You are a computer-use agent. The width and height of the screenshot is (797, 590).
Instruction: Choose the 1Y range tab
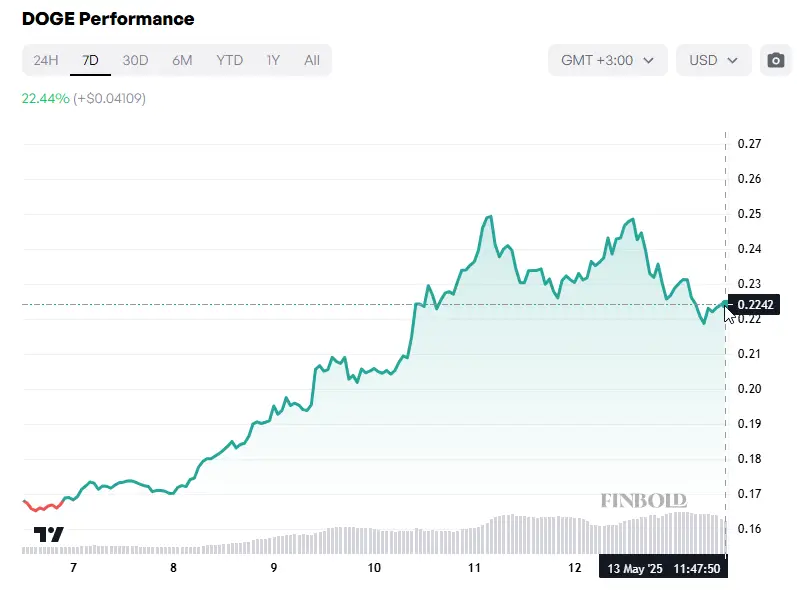(273, 60)
